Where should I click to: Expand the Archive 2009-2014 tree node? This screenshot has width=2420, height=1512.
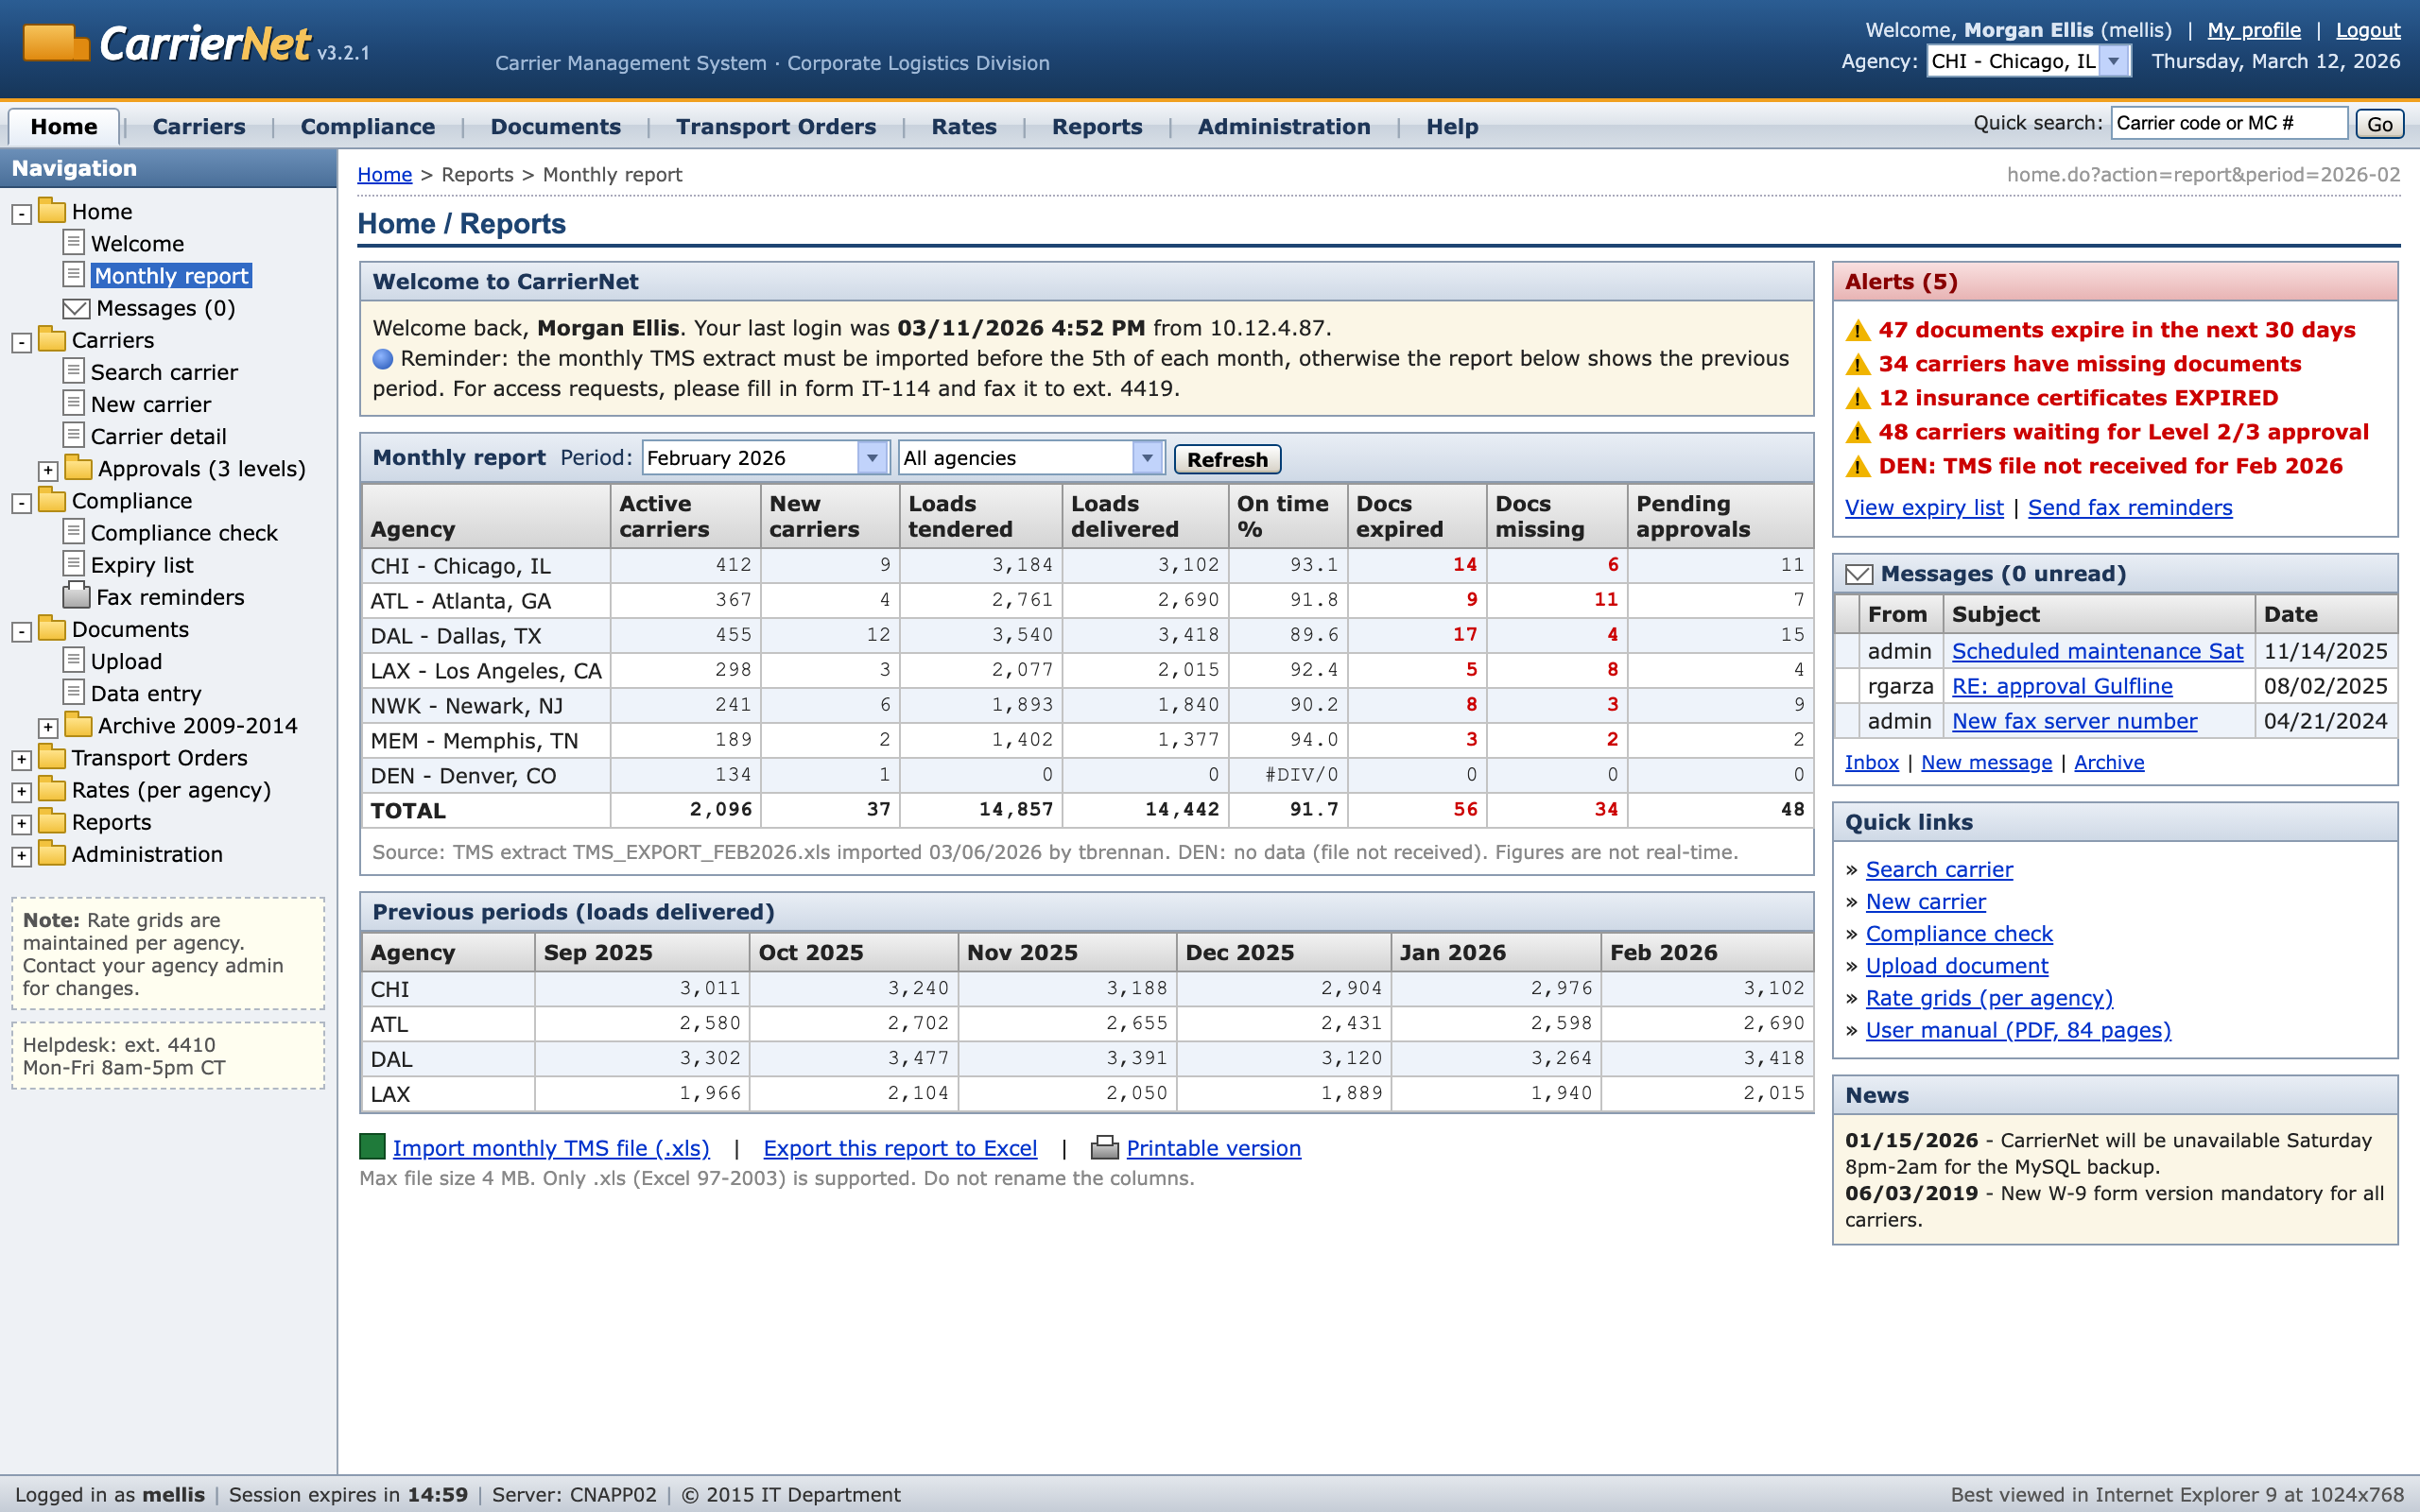click(x=48, y=727)
